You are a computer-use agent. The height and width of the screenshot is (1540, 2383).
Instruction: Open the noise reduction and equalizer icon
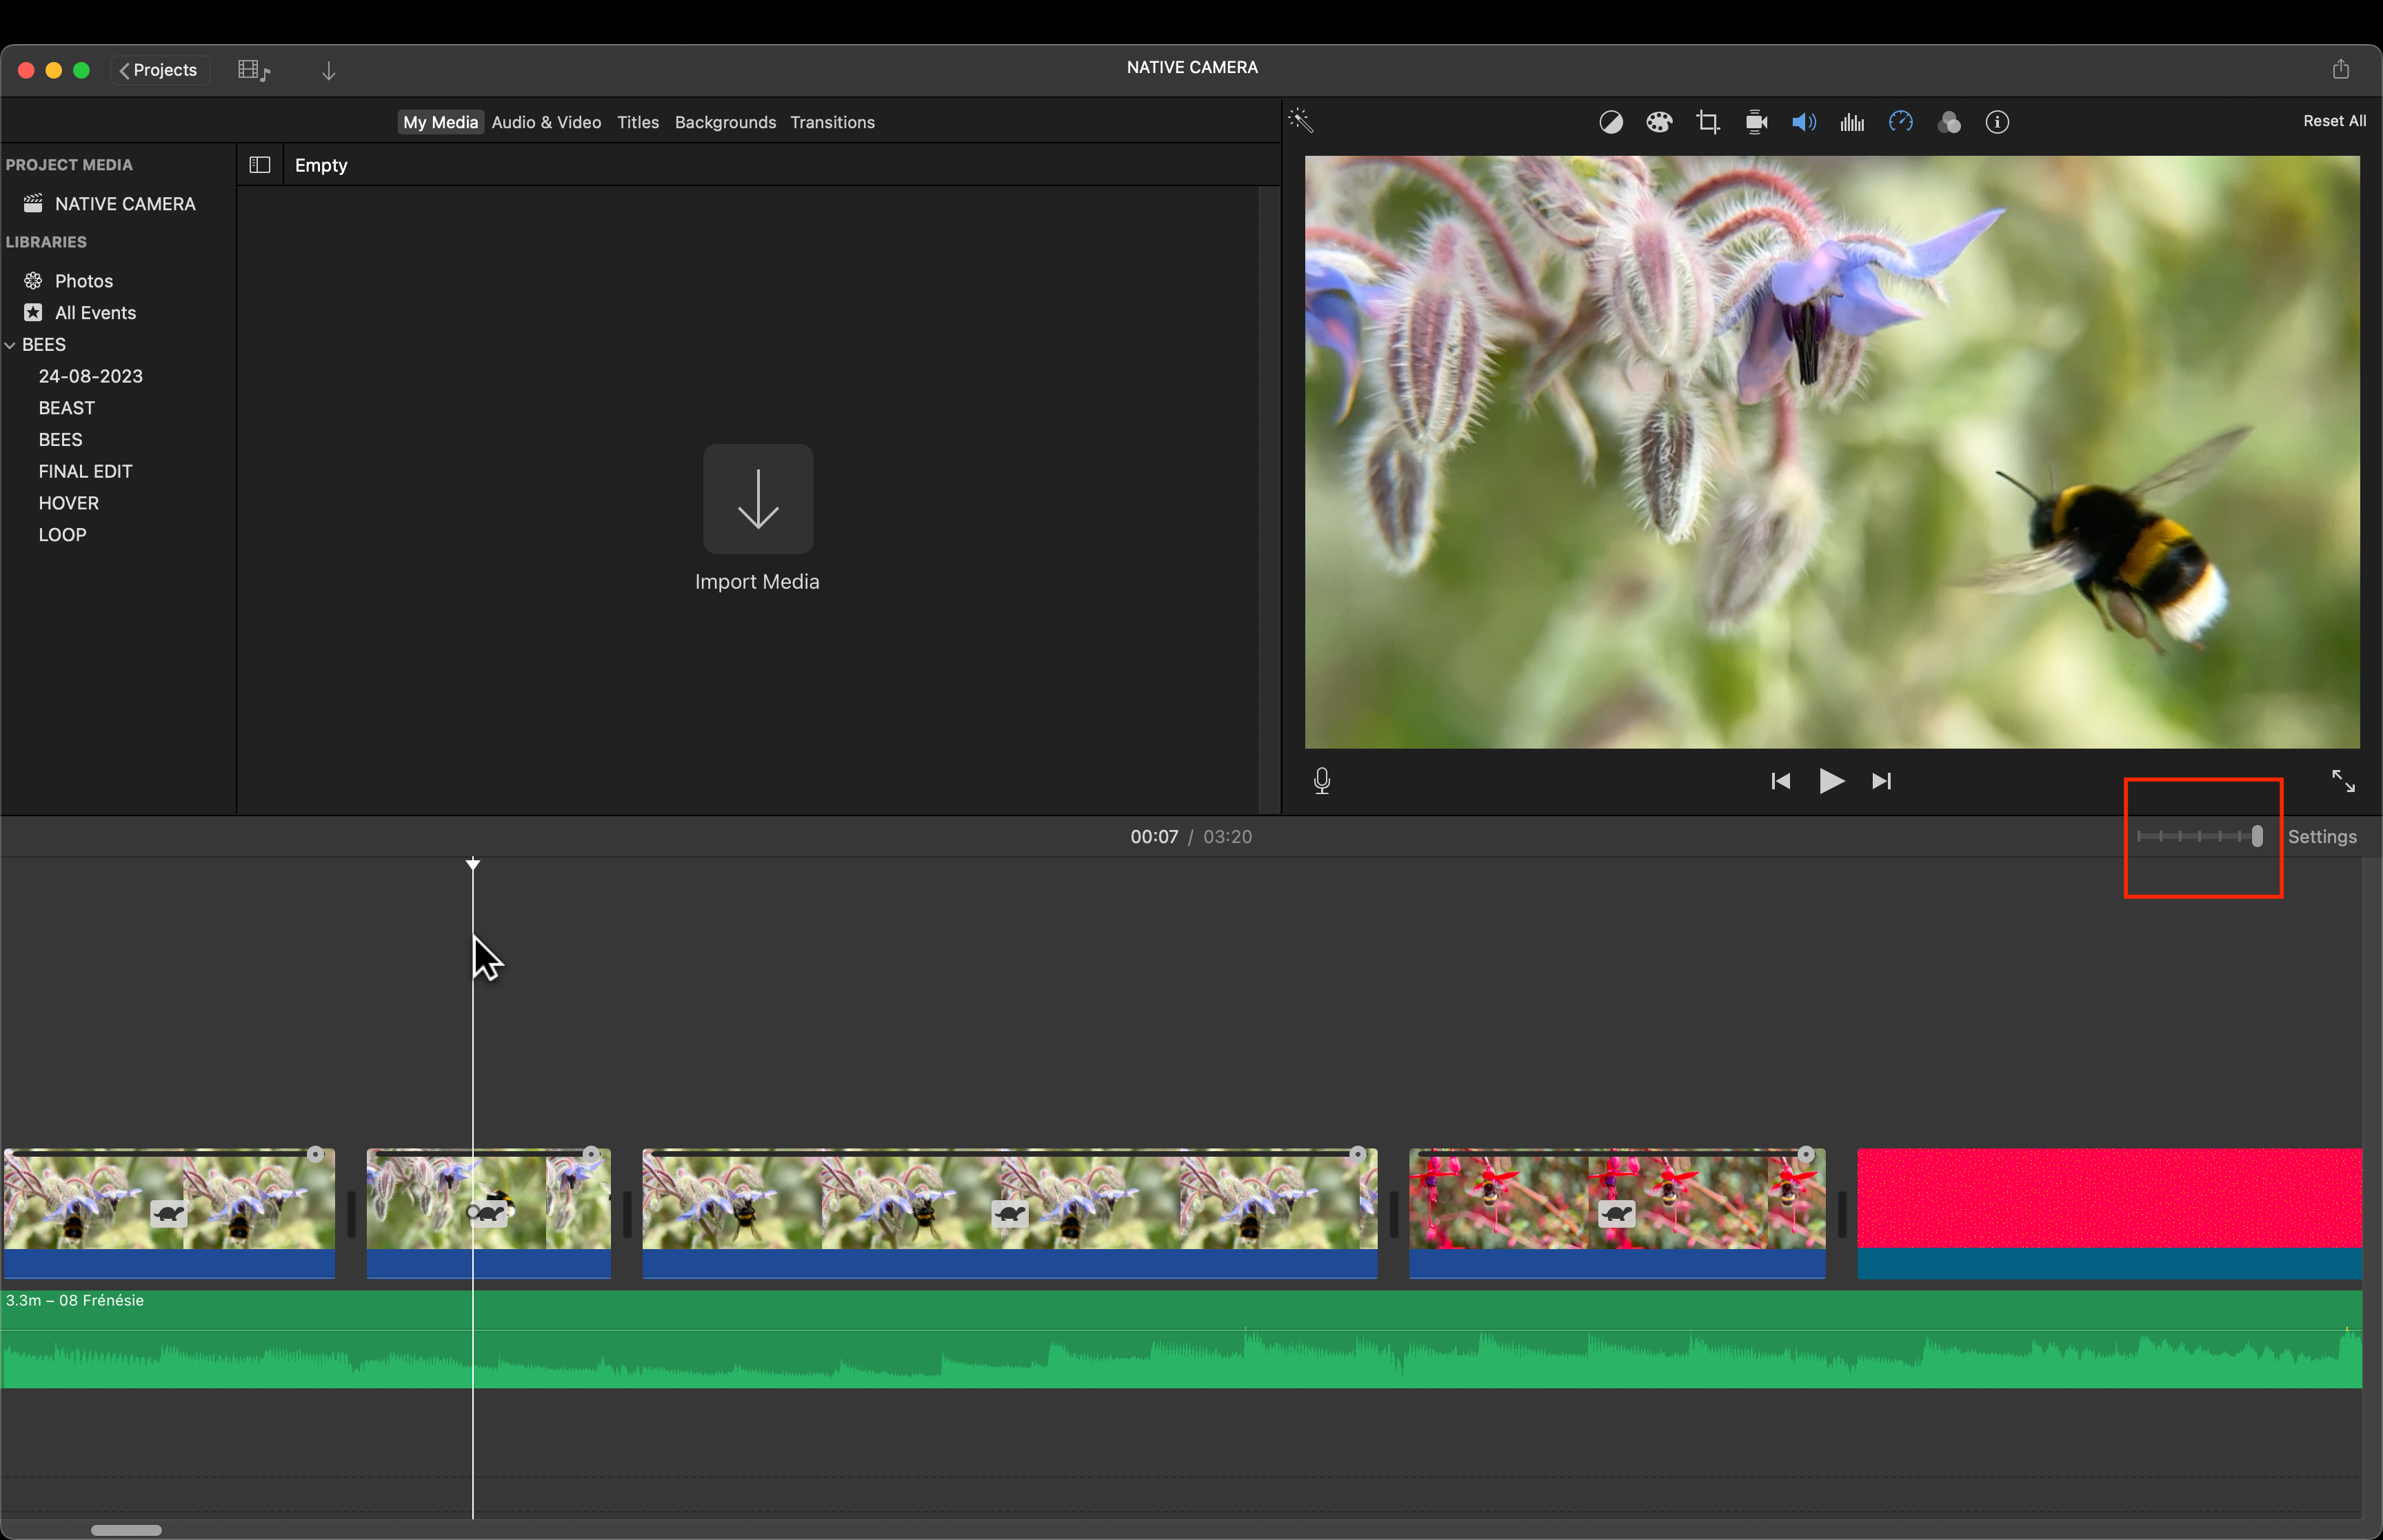coord(1852,122)
